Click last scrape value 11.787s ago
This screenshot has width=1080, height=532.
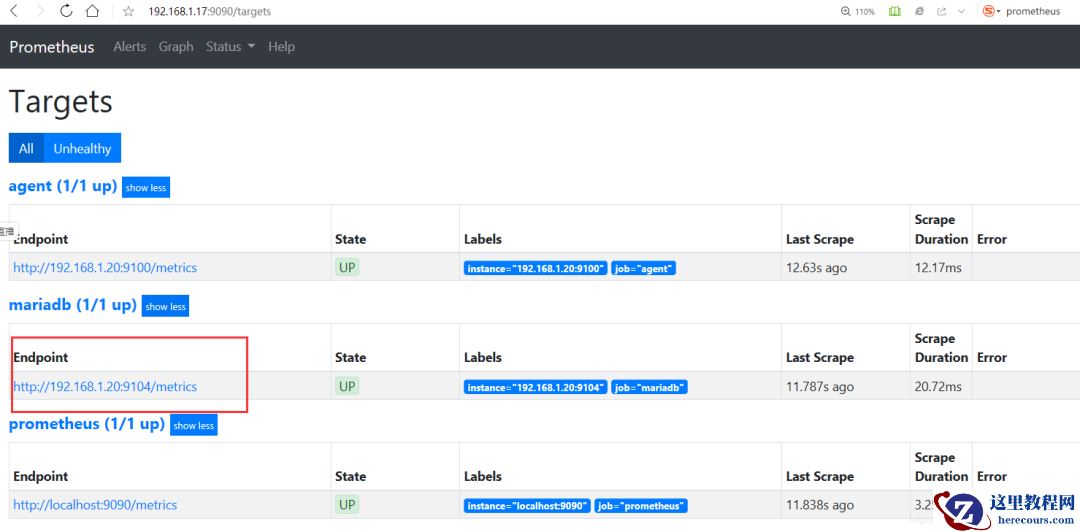click(x=820, y=387)
